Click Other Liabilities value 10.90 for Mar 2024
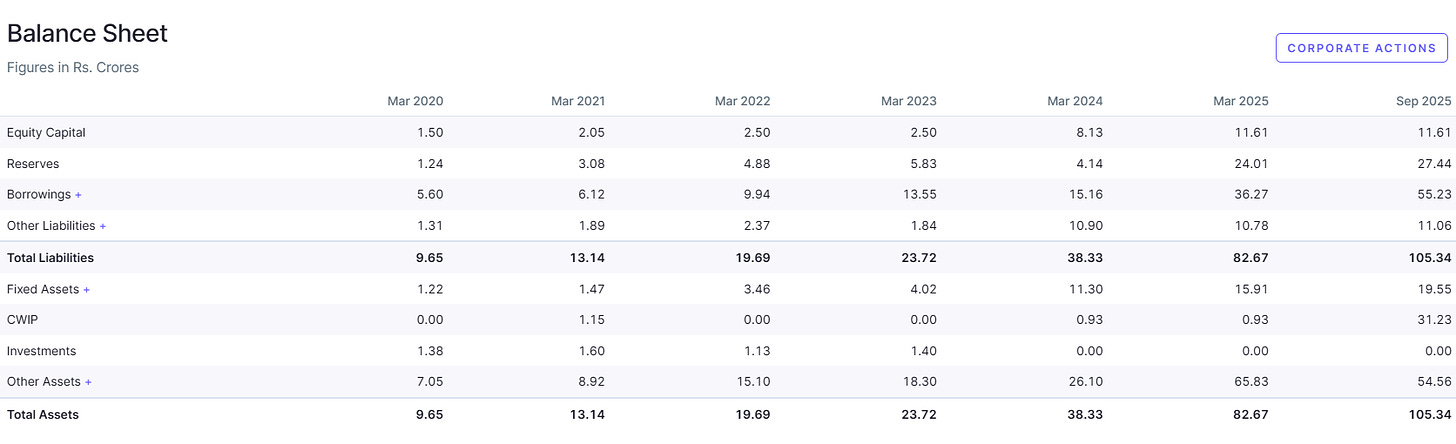The height and width of the screenshot is (444, 1456). pyautogui.click(x=1086, y=226)
